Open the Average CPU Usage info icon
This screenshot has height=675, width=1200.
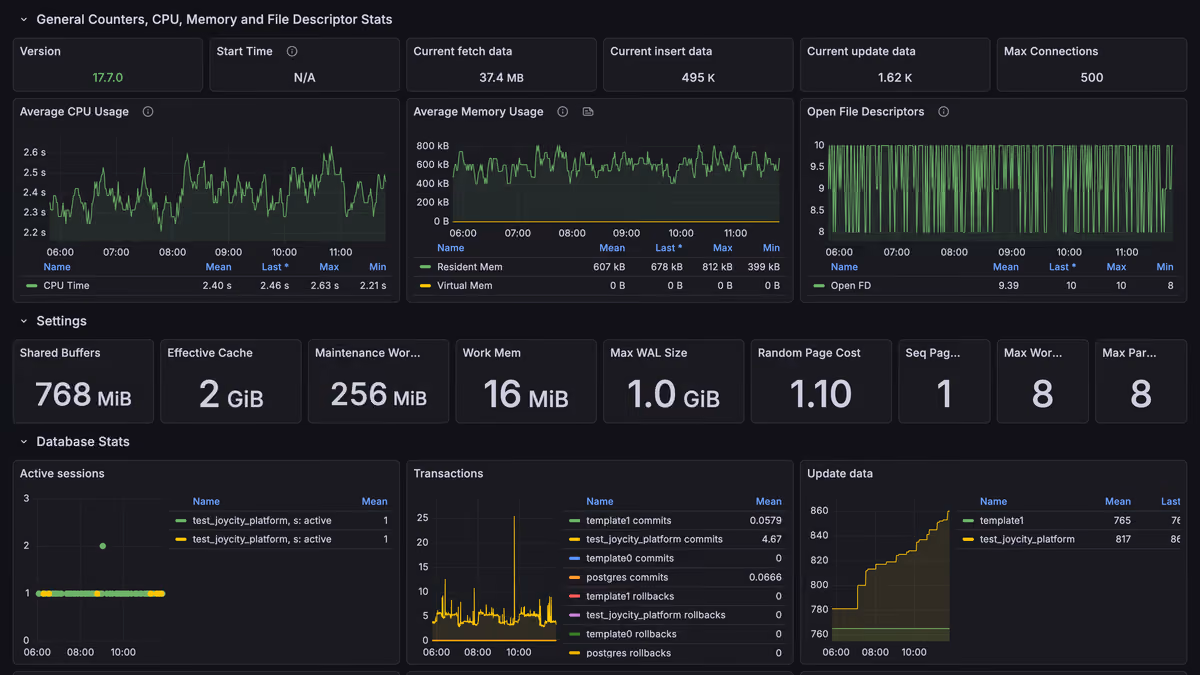click(148, 112)
